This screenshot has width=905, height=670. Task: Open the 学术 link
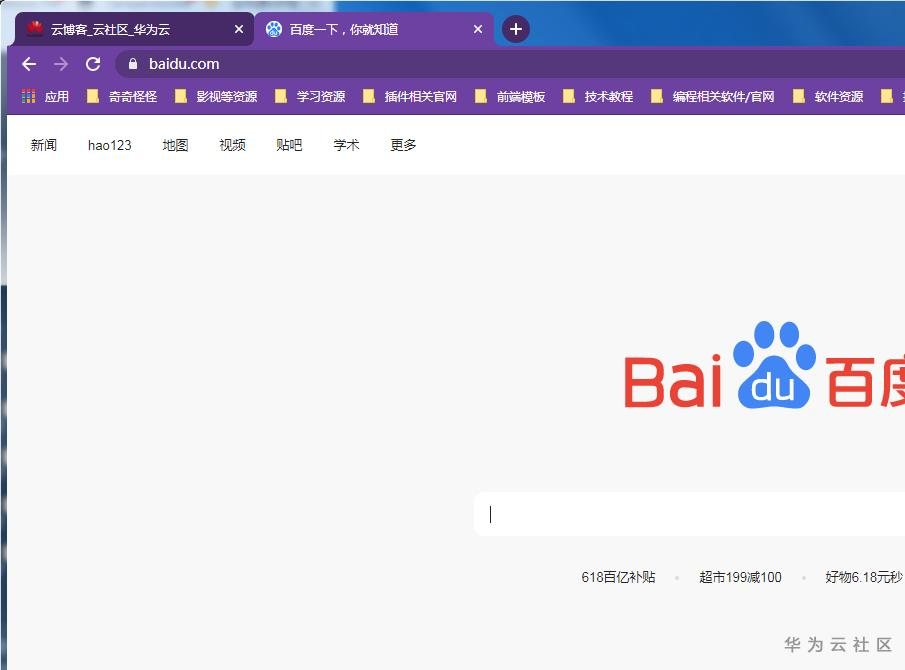pyautogui.click(x=346, y=145)
